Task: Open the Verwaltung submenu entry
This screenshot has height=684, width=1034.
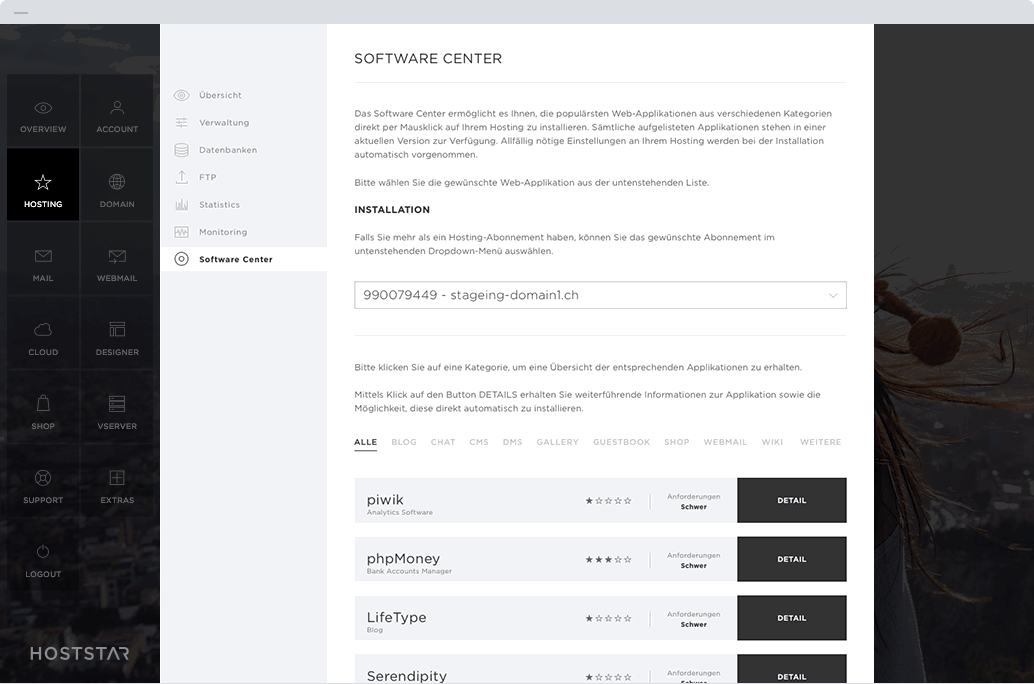Action: [224, 123]
